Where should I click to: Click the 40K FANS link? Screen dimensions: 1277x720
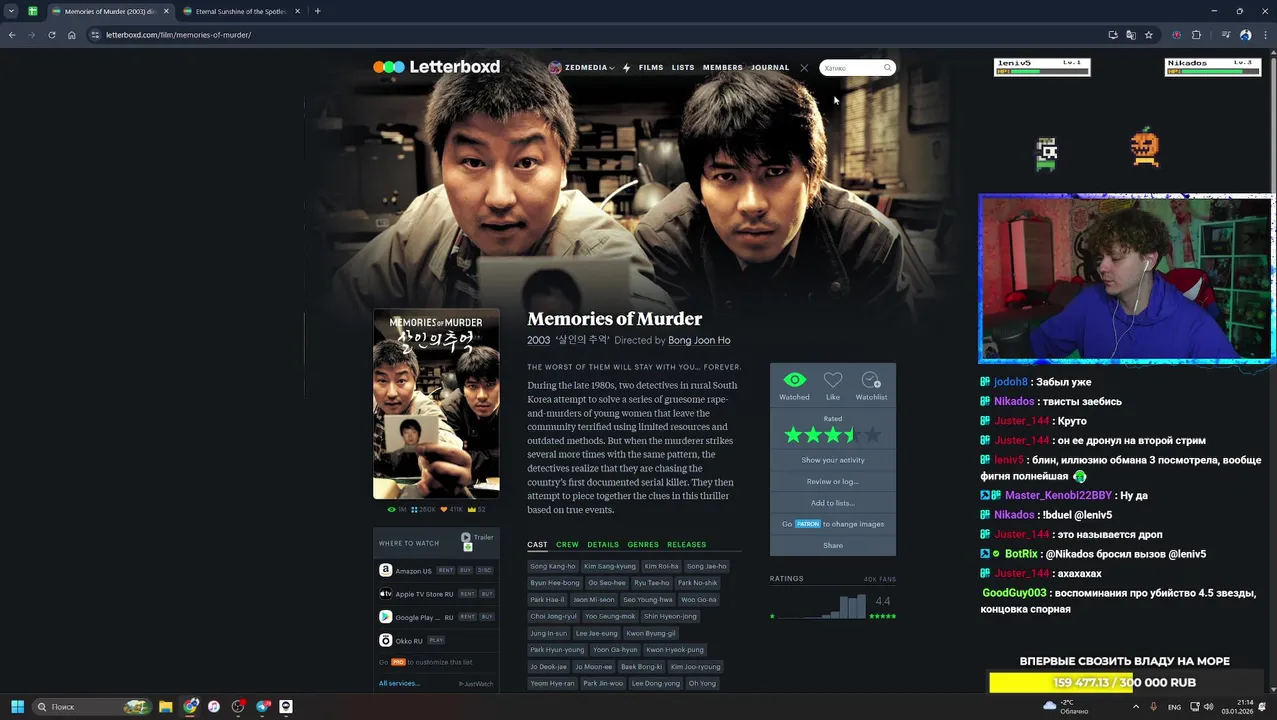click(x=880, y=579)
